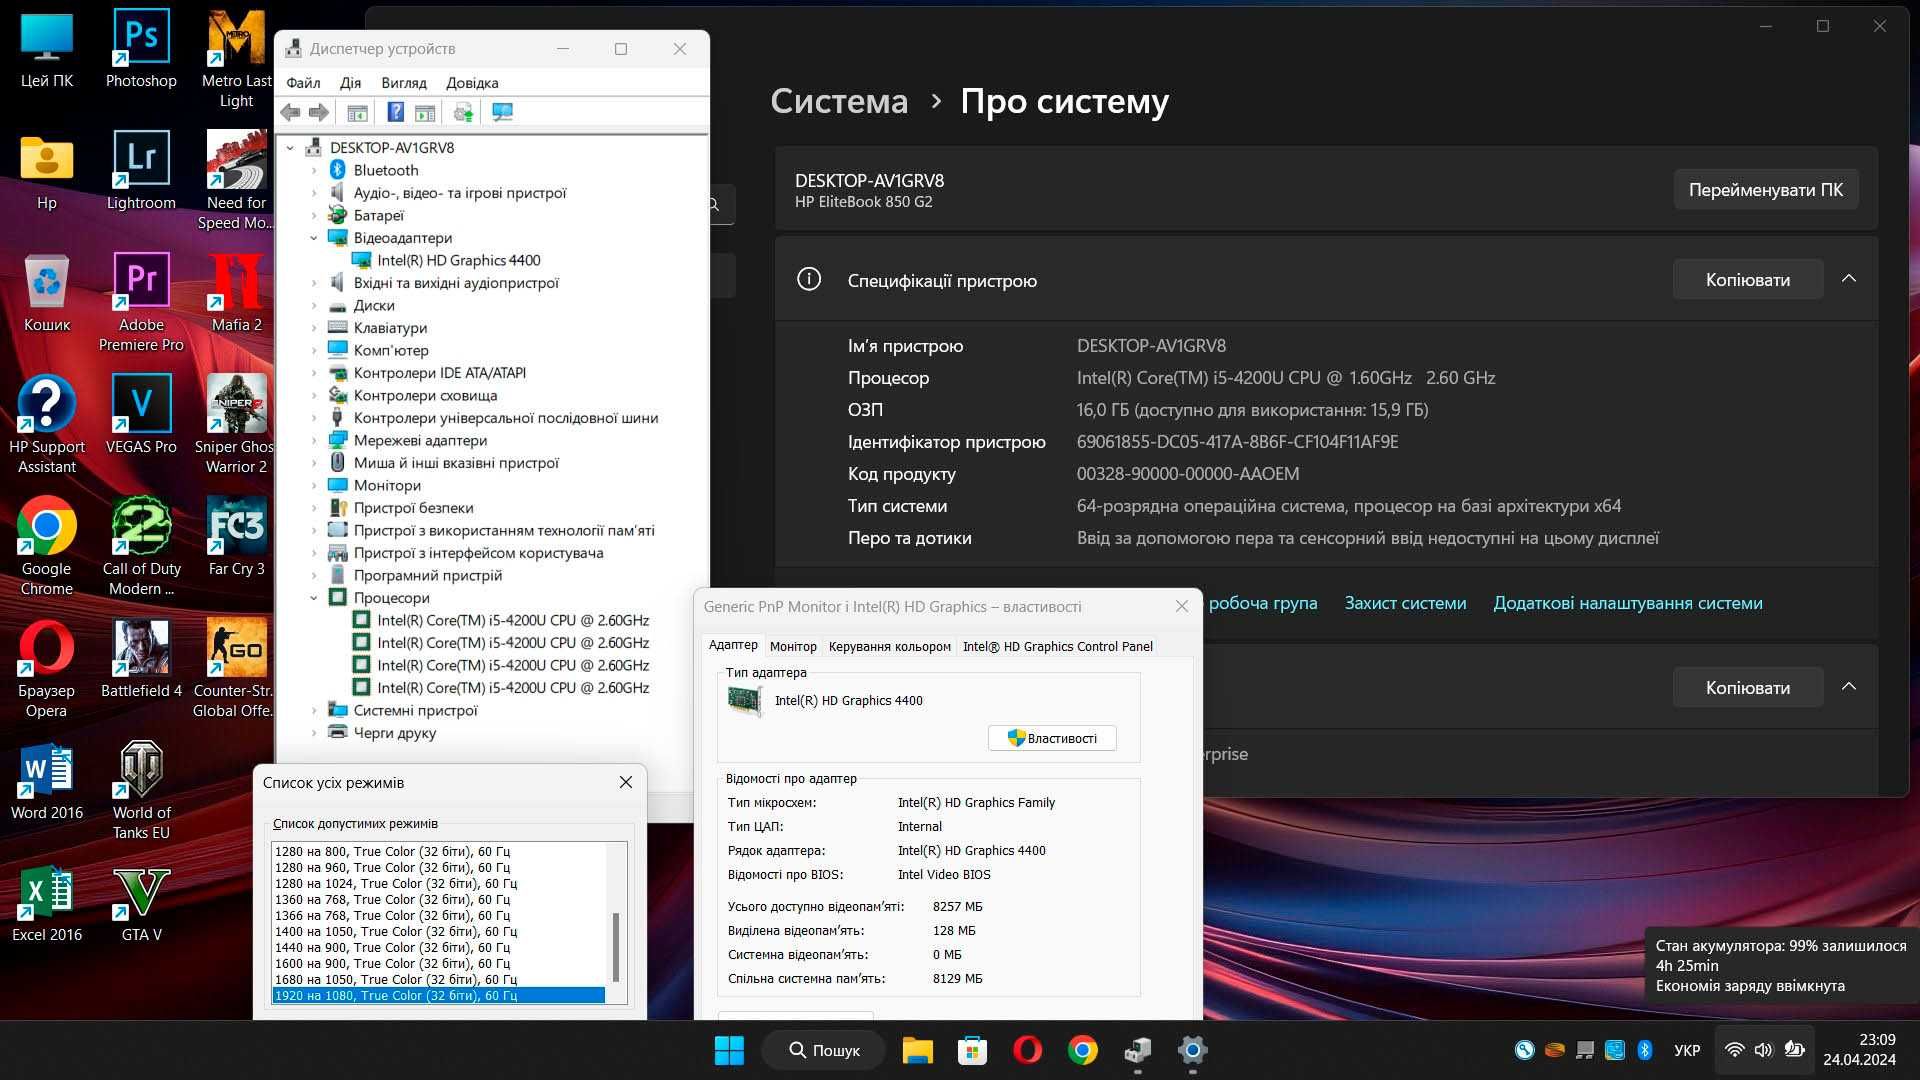
Task: Open the Battlefield 4 desktop shortcut
Action: 141,659
